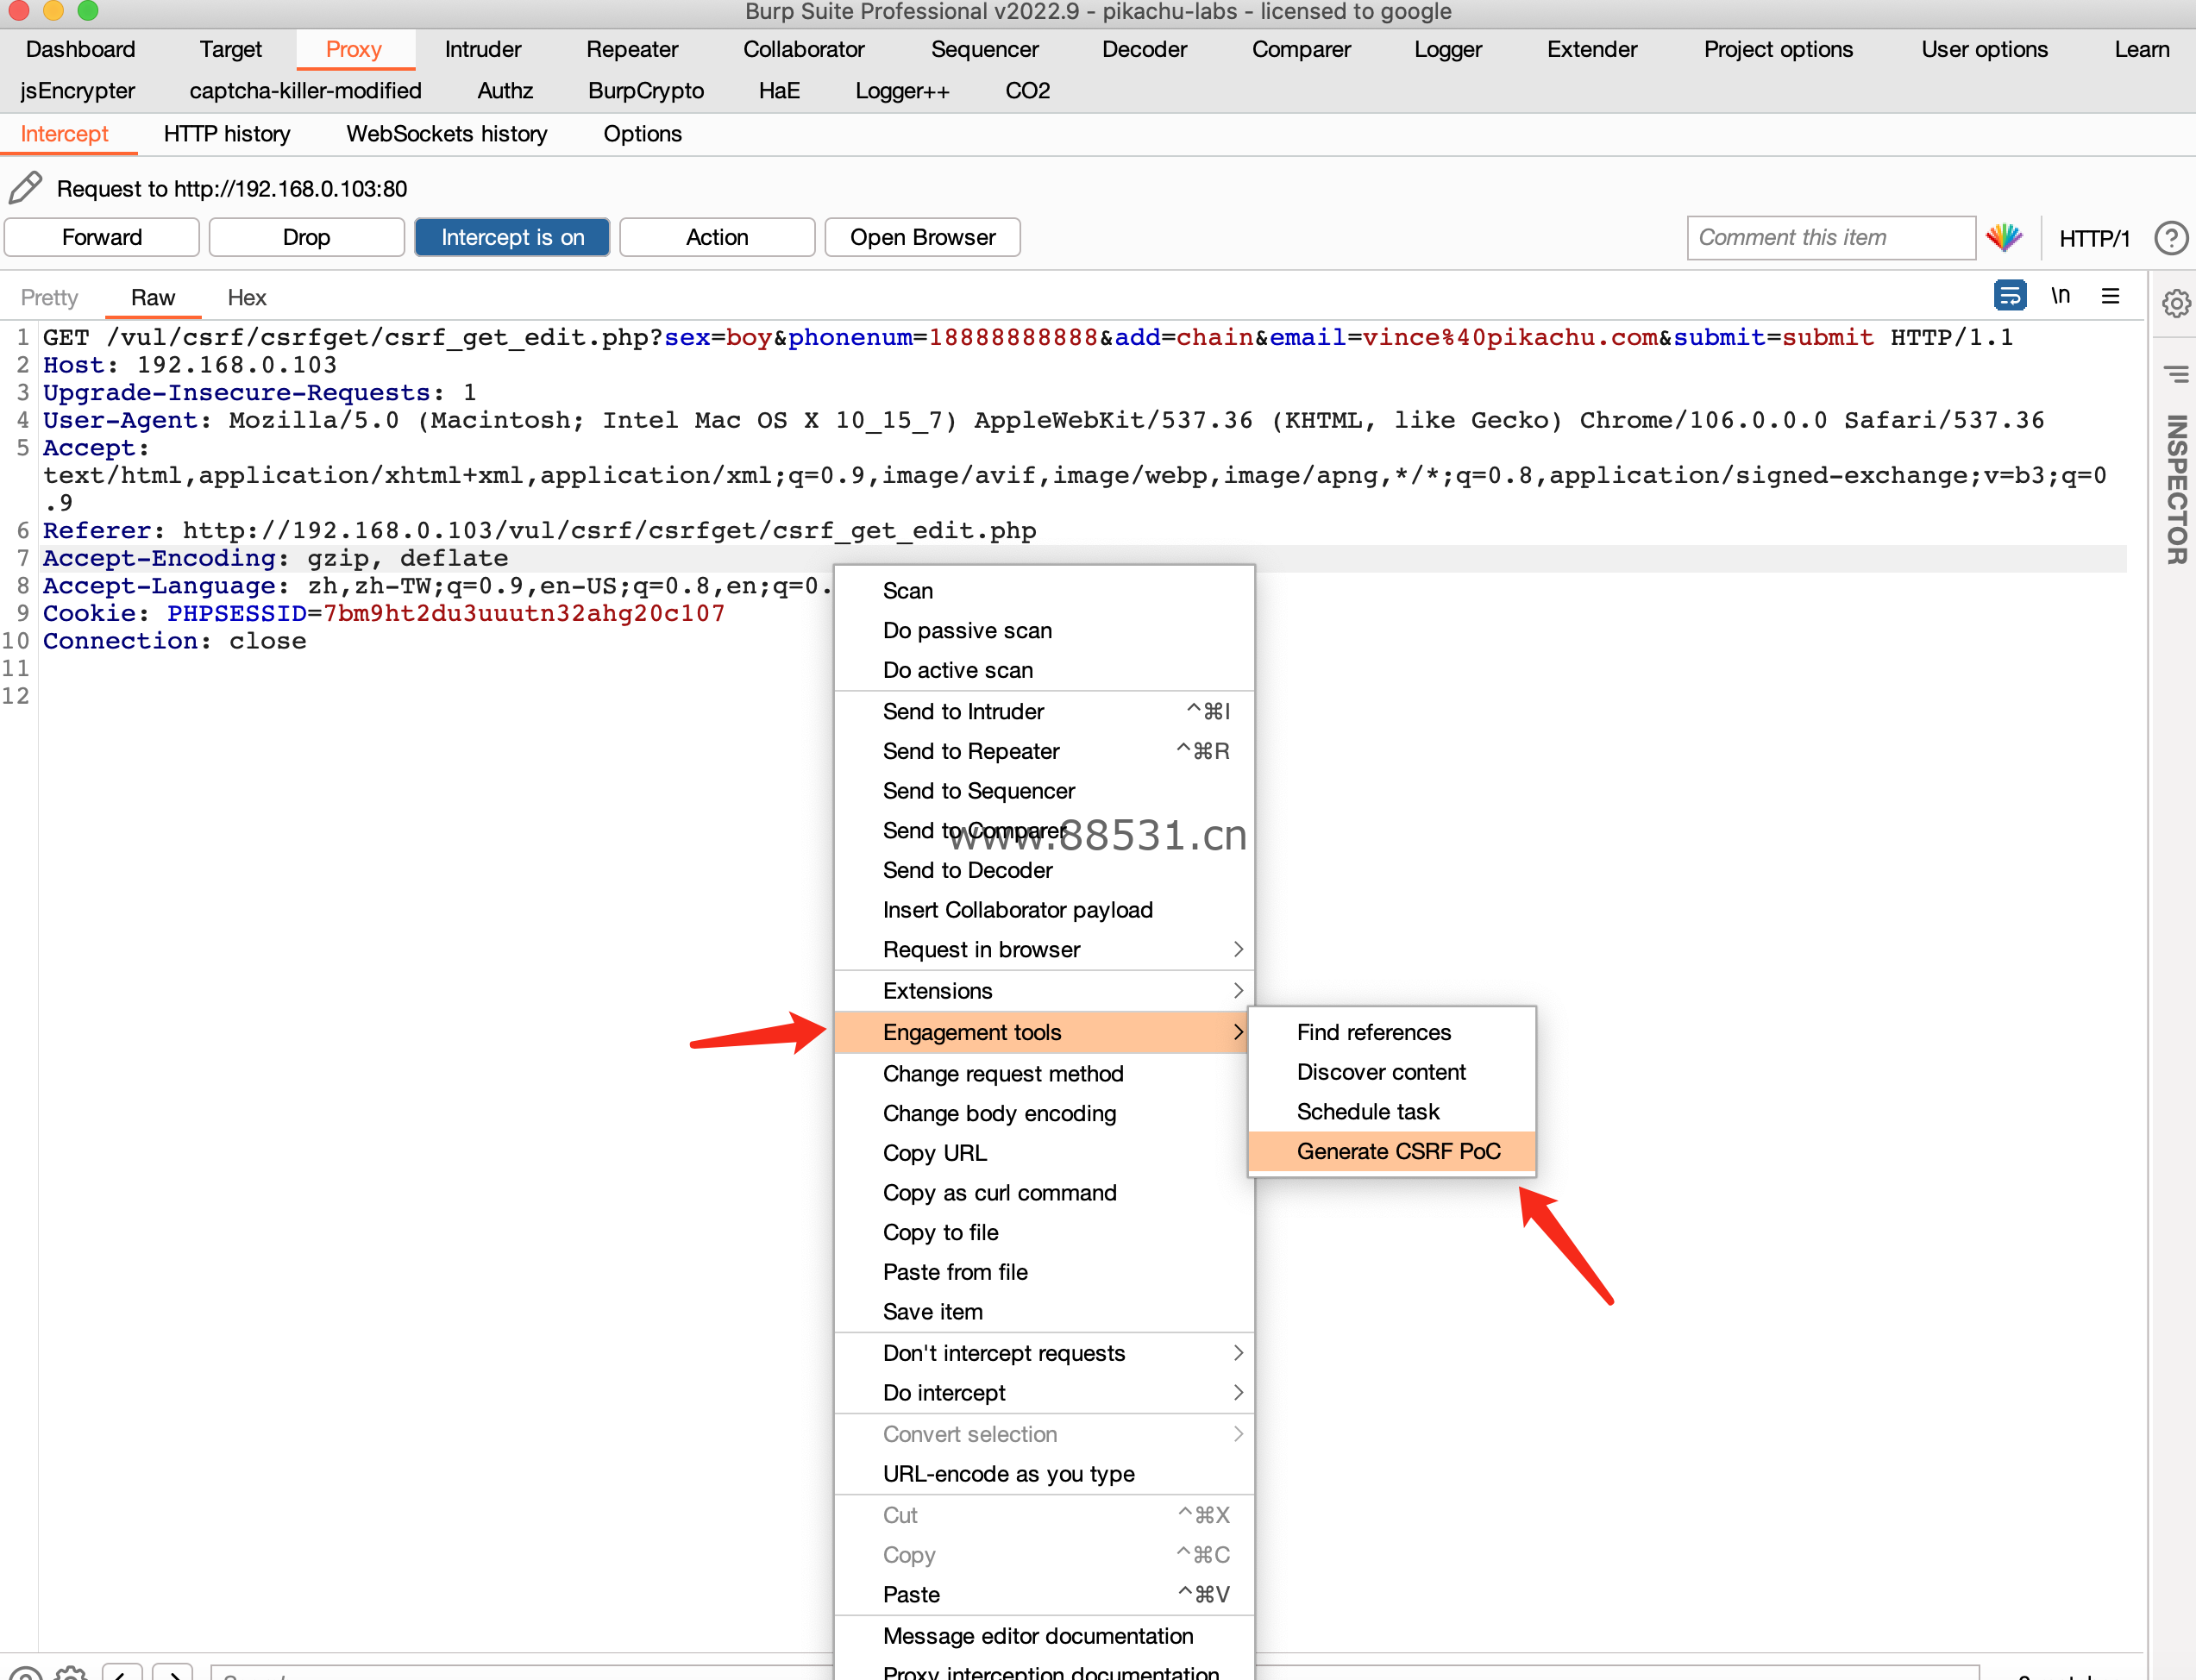Switch to the Comparer tab
2196x1680 pixels.
point(1301,49)
